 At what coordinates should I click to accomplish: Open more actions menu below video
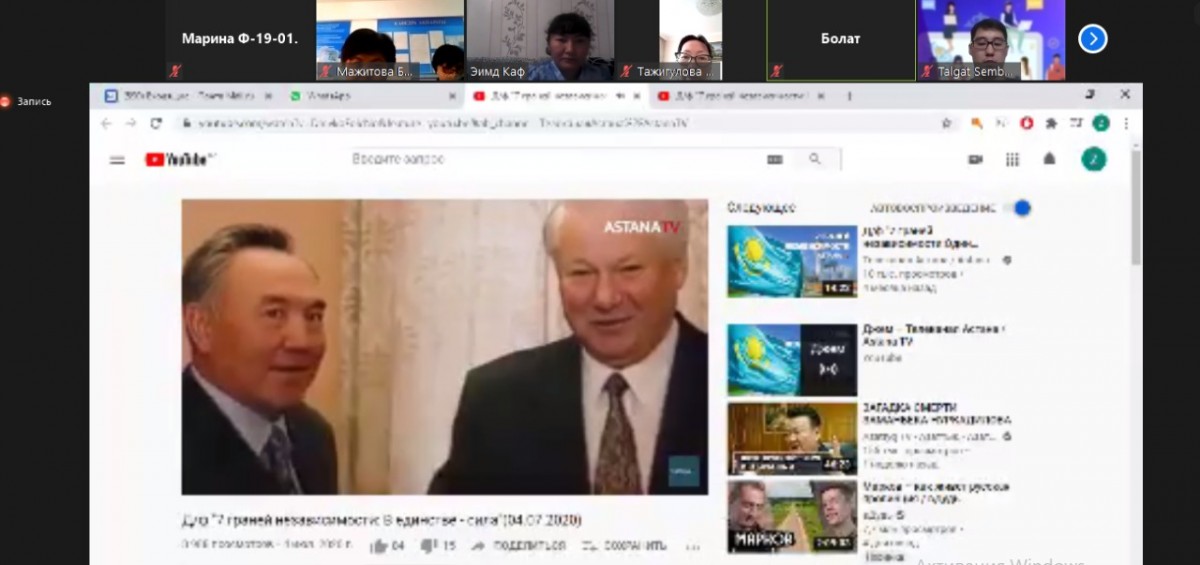(692, 546)
